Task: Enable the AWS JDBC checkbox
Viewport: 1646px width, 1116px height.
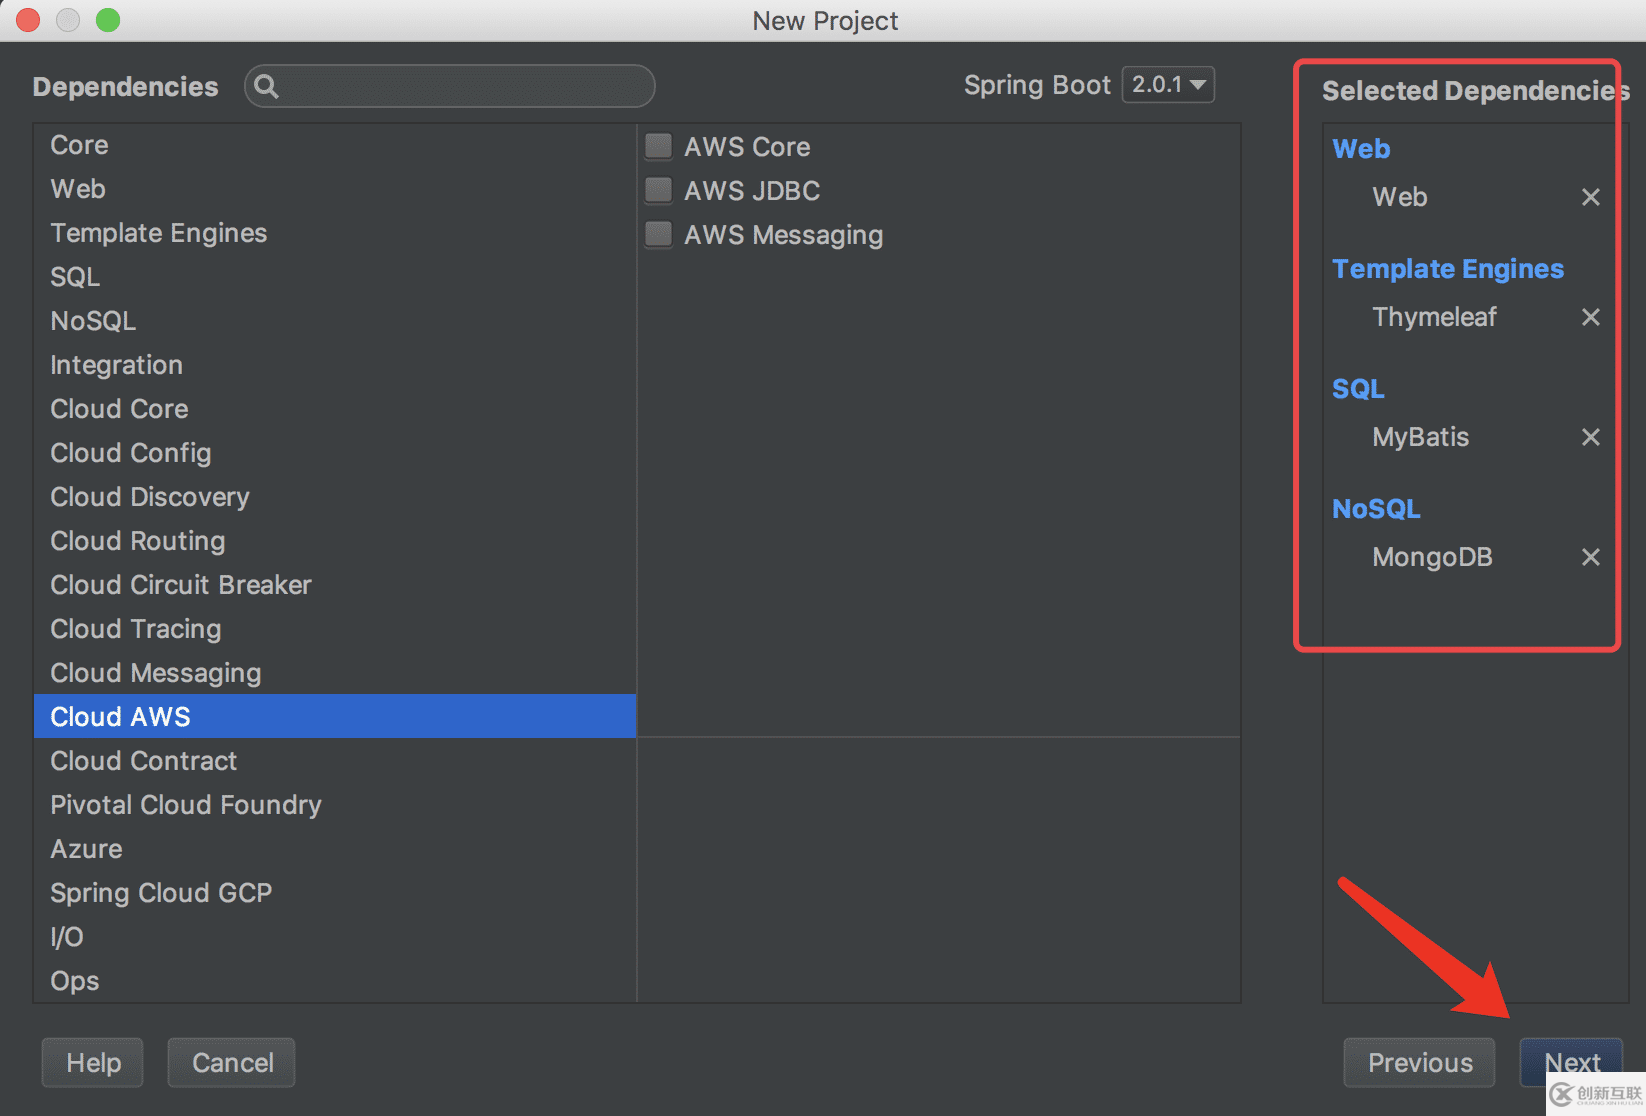Action: [x=658, y=191]
